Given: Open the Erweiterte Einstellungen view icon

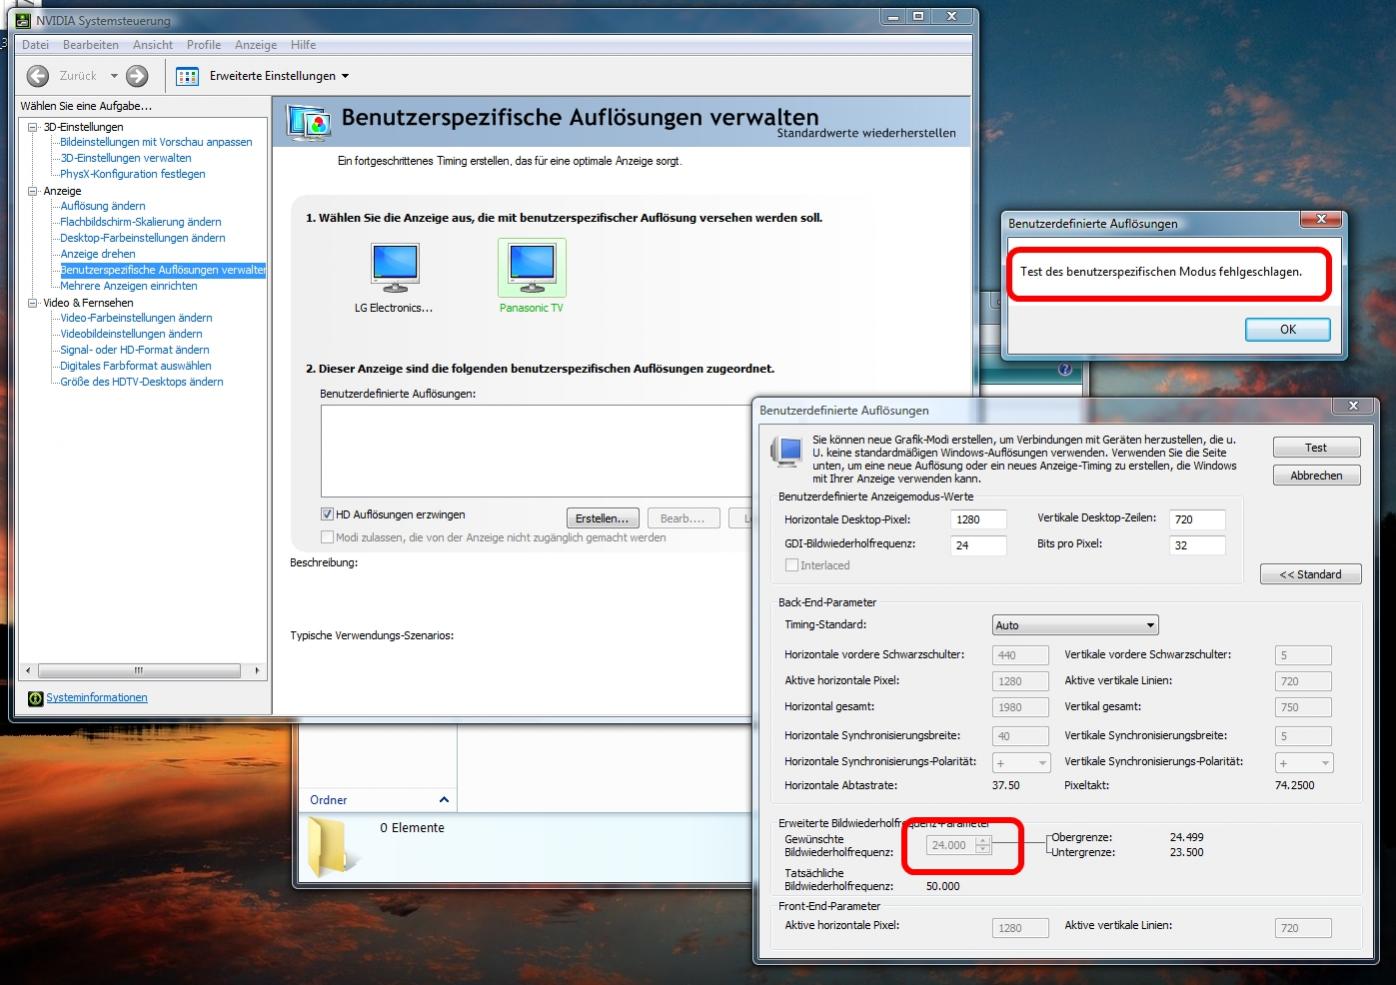Looking at the screenshot, I should (x=187, y=76).
